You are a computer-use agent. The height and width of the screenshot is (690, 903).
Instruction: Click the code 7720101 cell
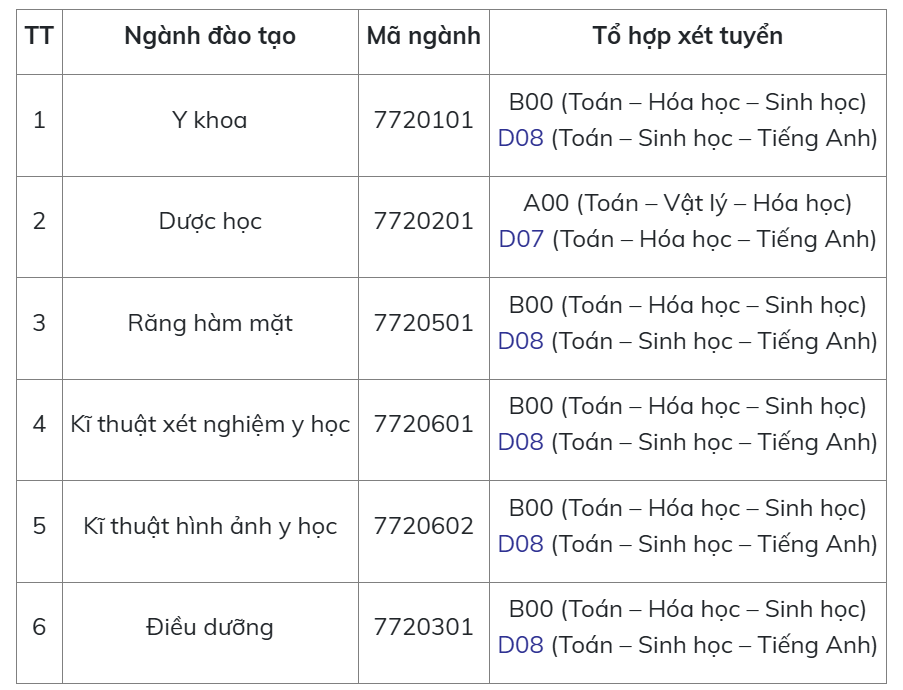tap(423, 121)
